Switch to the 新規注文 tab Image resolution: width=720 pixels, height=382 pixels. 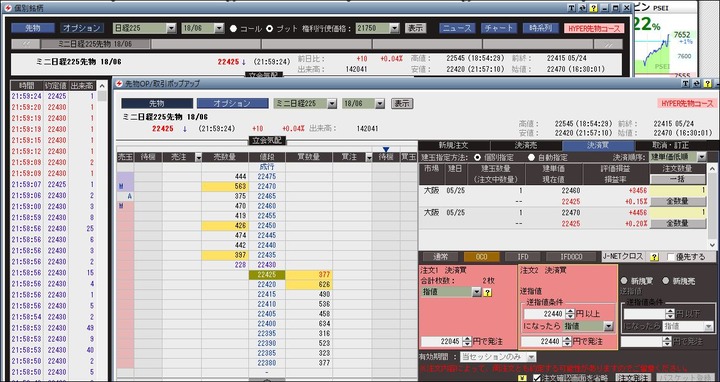[x=454, y=146]
